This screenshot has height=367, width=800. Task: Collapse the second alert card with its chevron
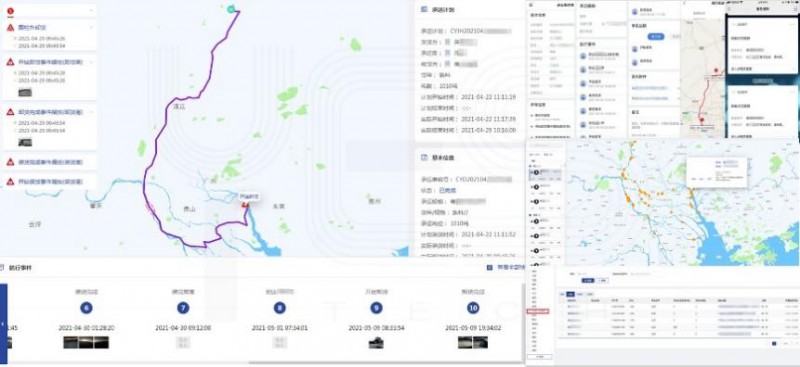click(x=91, y=62)
